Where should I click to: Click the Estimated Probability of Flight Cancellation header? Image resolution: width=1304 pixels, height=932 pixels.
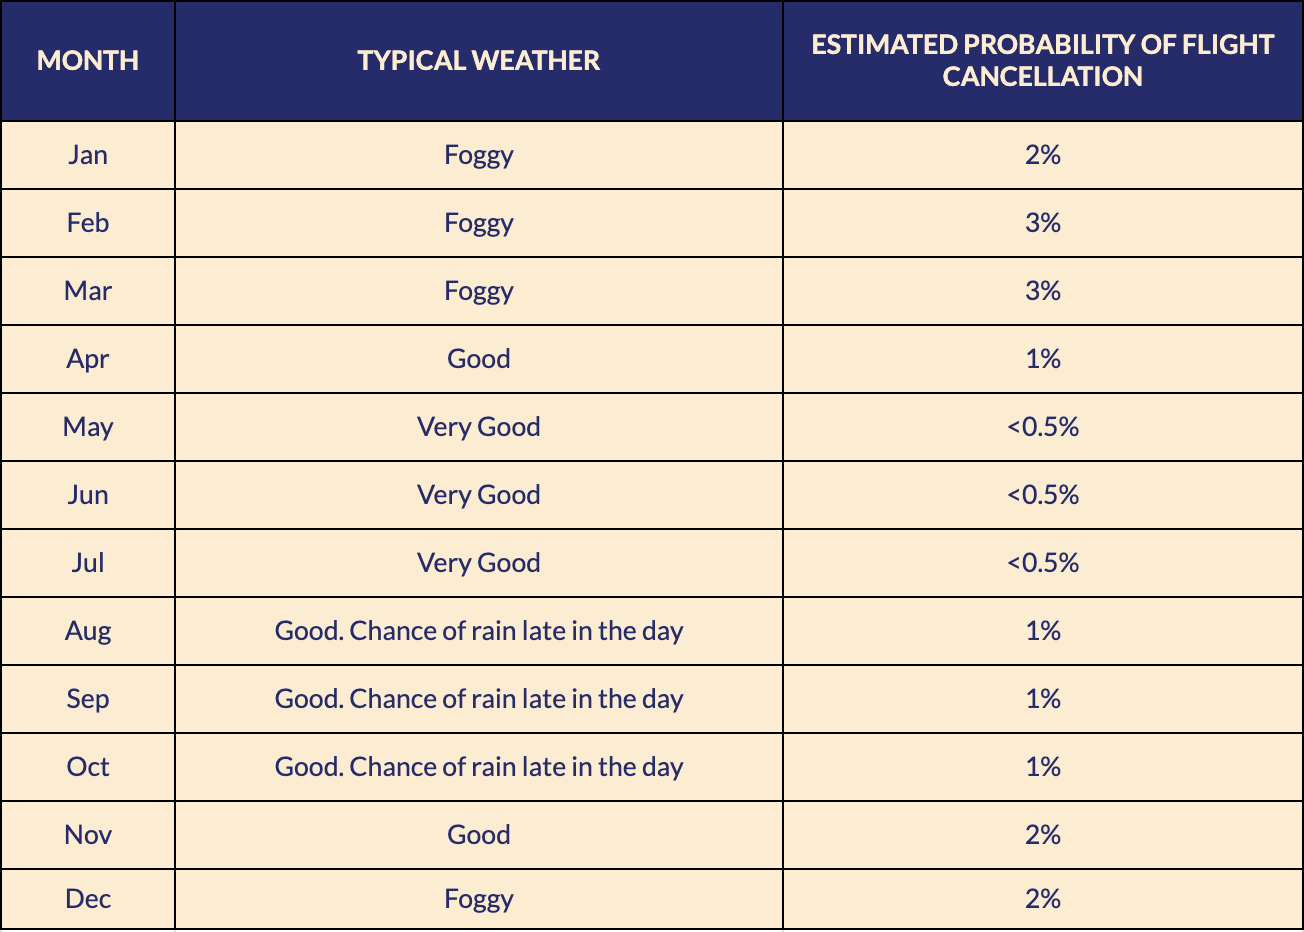(1042, 61)
